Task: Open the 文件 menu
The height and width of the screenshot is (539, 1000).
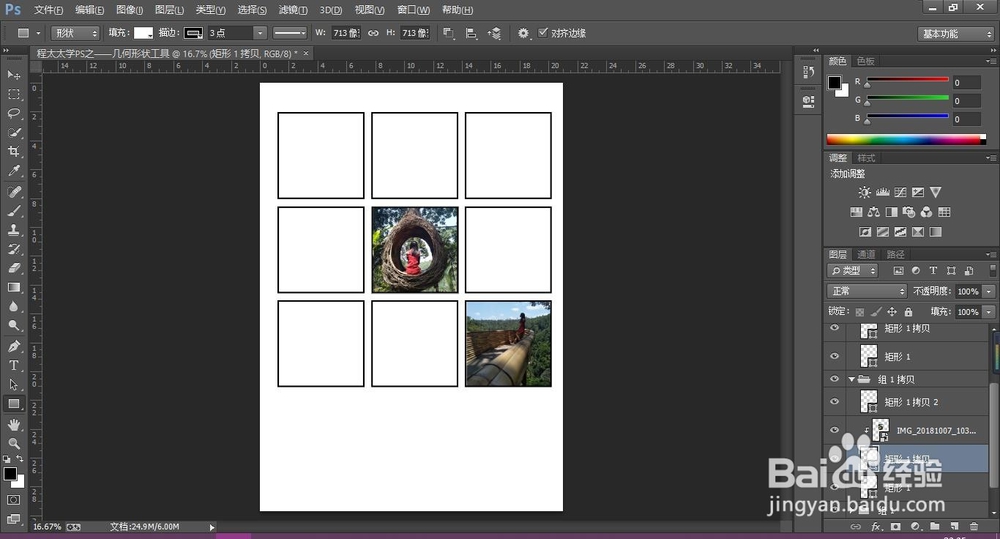Action: (48, 10)
